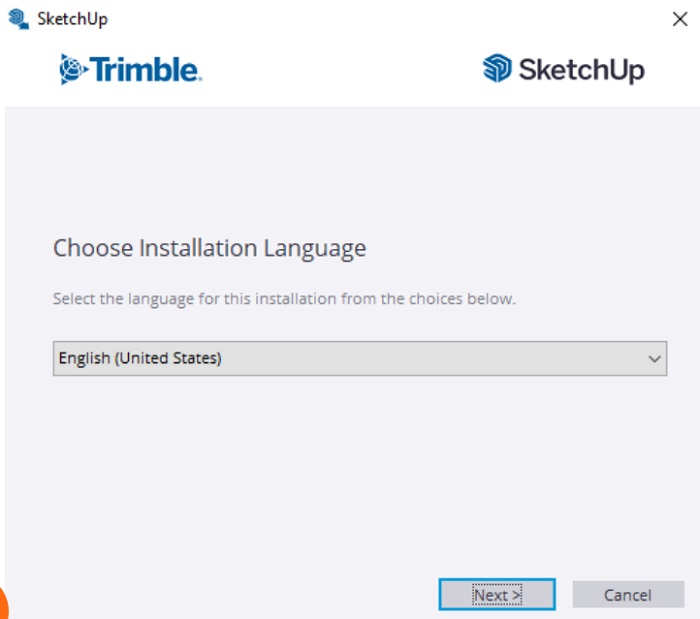This screenshot has width=700, height=619.
Task: Click the SketchUp window title text
Action: click(x=72, y=18)
